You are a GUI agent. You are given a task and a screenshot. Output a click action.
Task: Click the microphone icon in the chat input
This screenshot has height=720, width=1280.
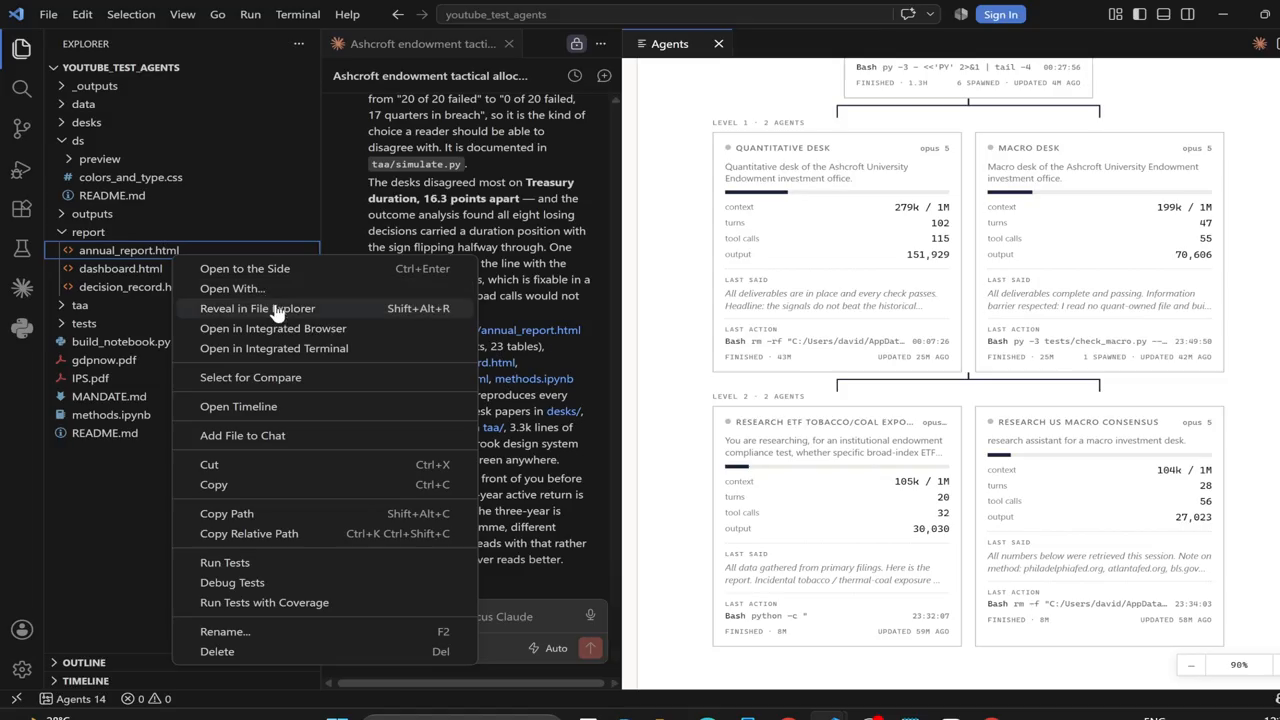(590, 616)
